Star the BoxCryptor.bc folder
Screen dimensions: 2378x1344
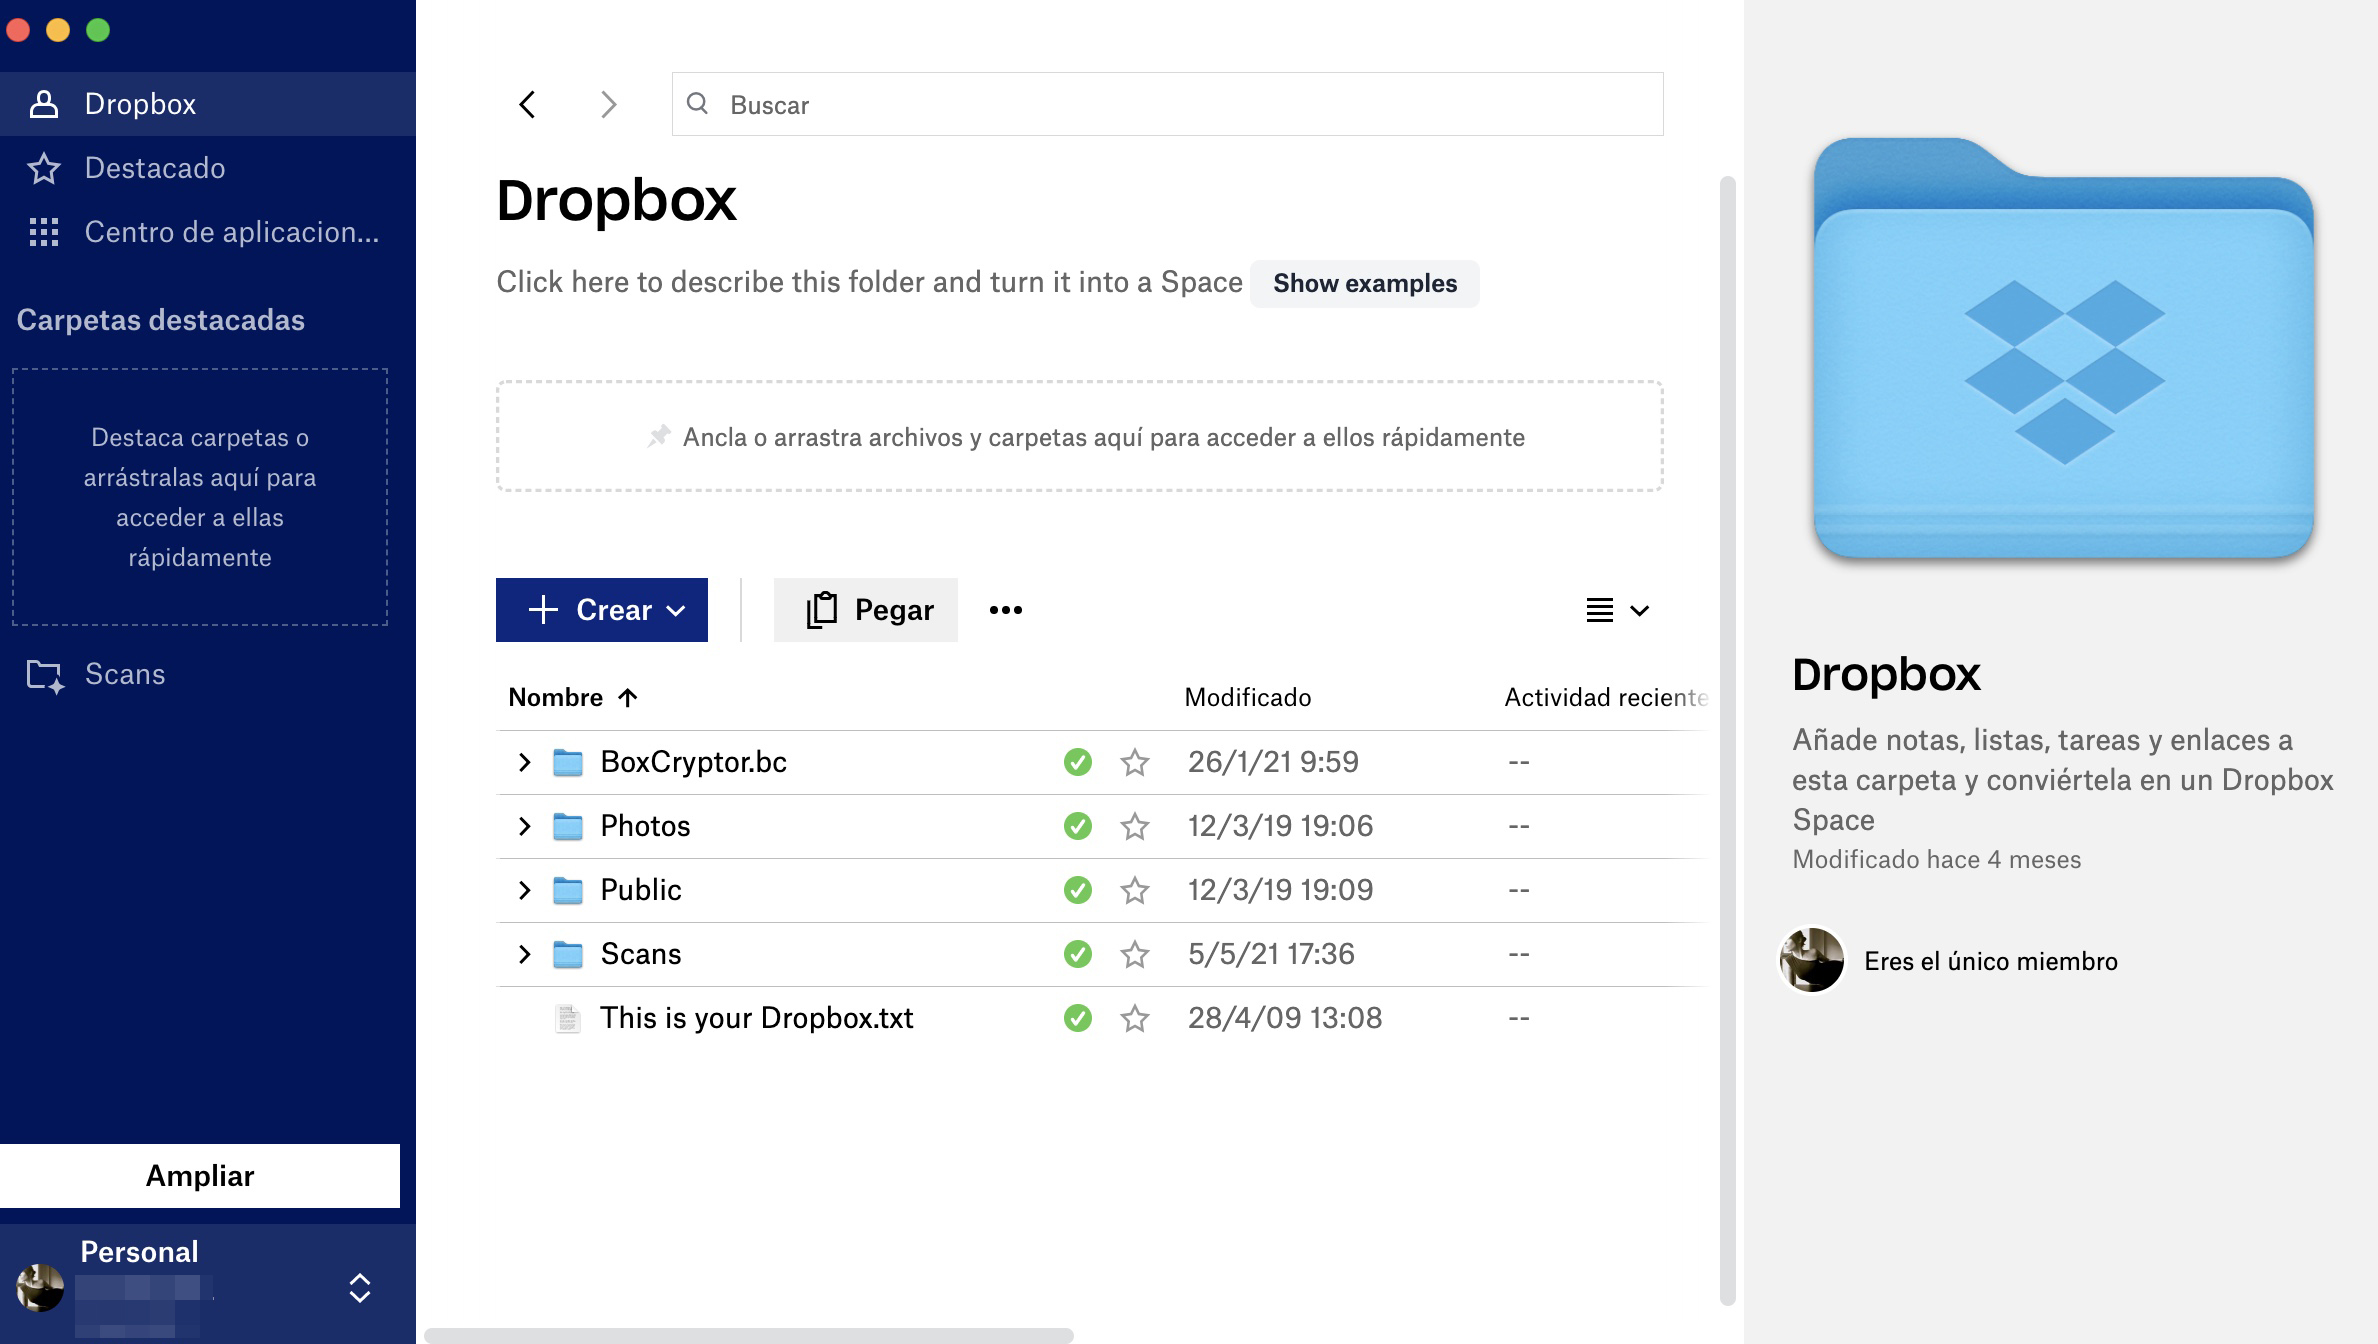coord(1134,763)
